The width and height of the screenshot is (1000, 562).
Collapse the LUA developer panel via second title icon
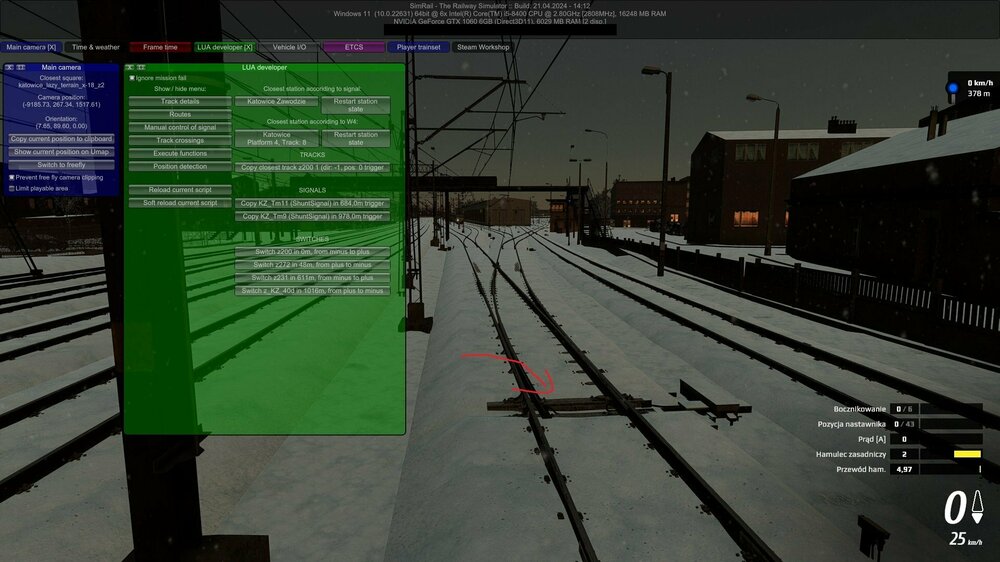(x=141, y=67)
